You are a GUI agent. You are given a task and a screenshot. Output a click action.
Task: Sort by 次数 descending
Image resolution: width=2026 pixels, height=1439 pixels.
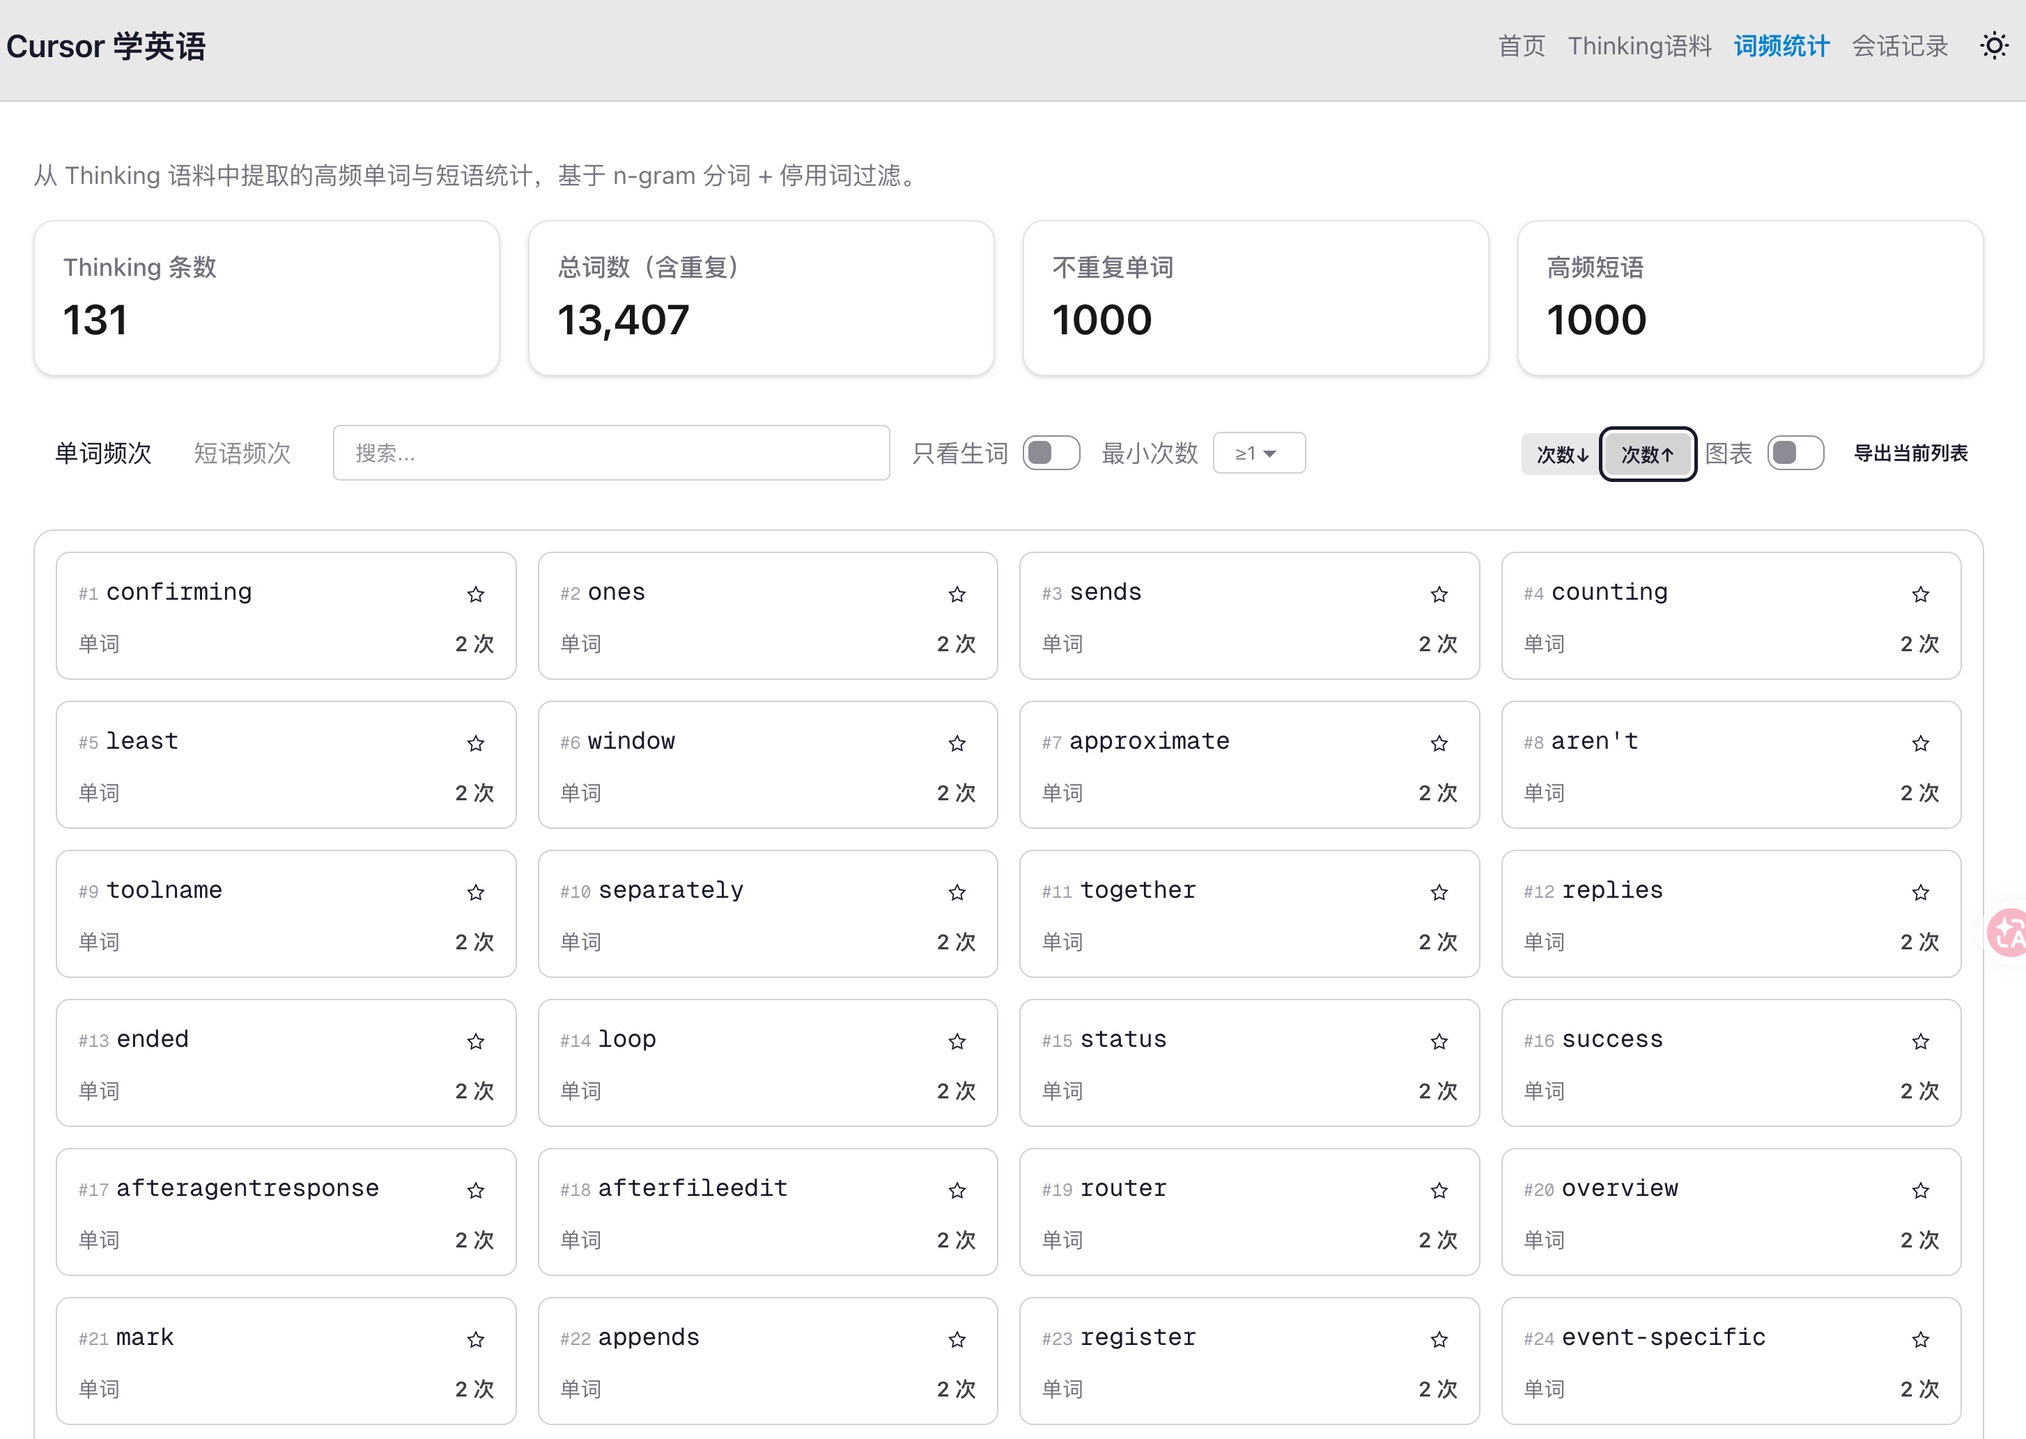pyautogui.click(x=1562, y=454)
